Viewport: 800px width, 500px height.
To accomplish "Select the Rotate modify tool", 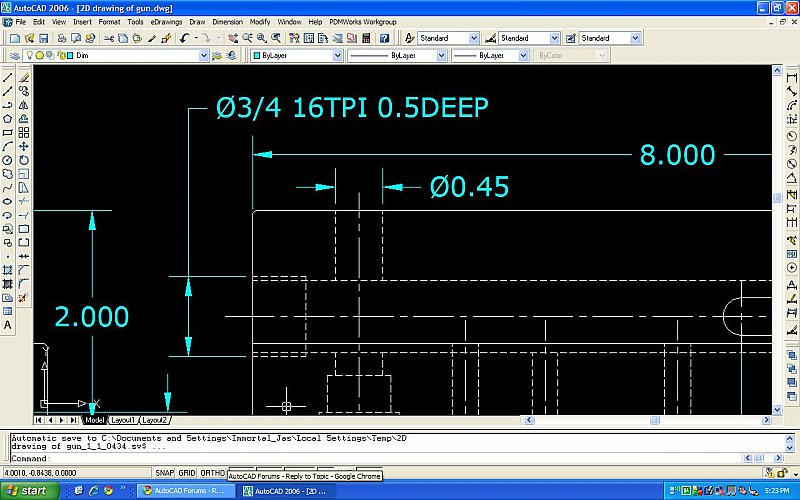I will click(x=23, y=160).
